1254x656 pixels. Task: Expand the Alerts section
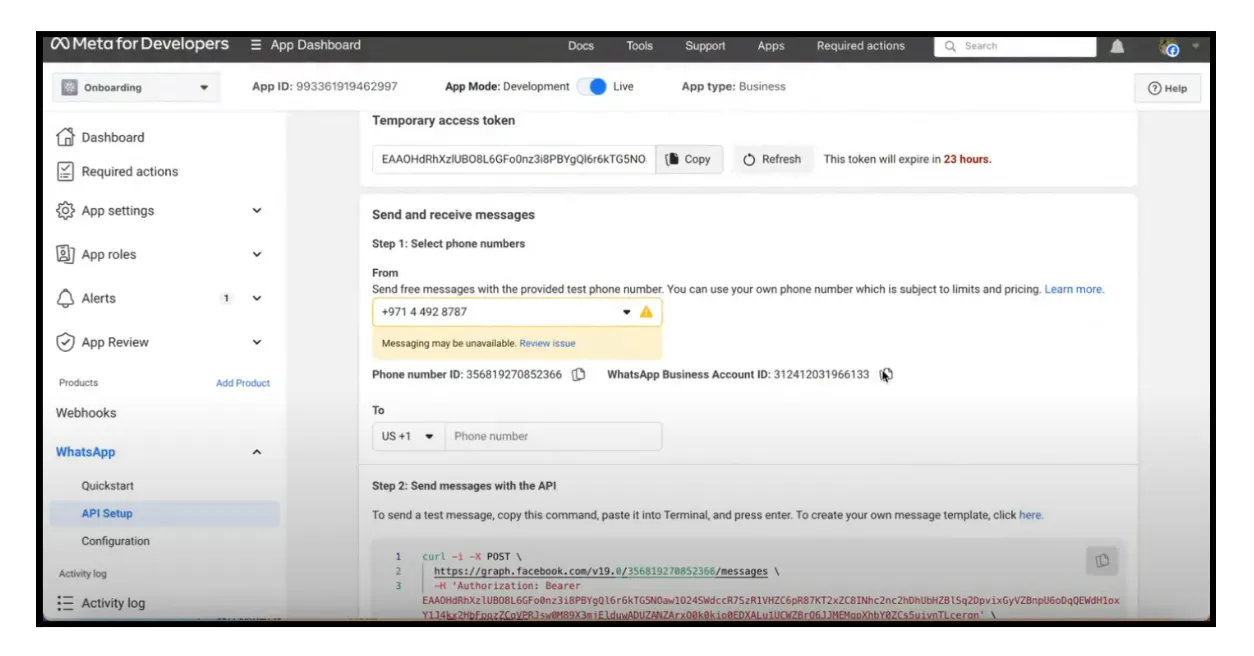(x=257, y=298)
